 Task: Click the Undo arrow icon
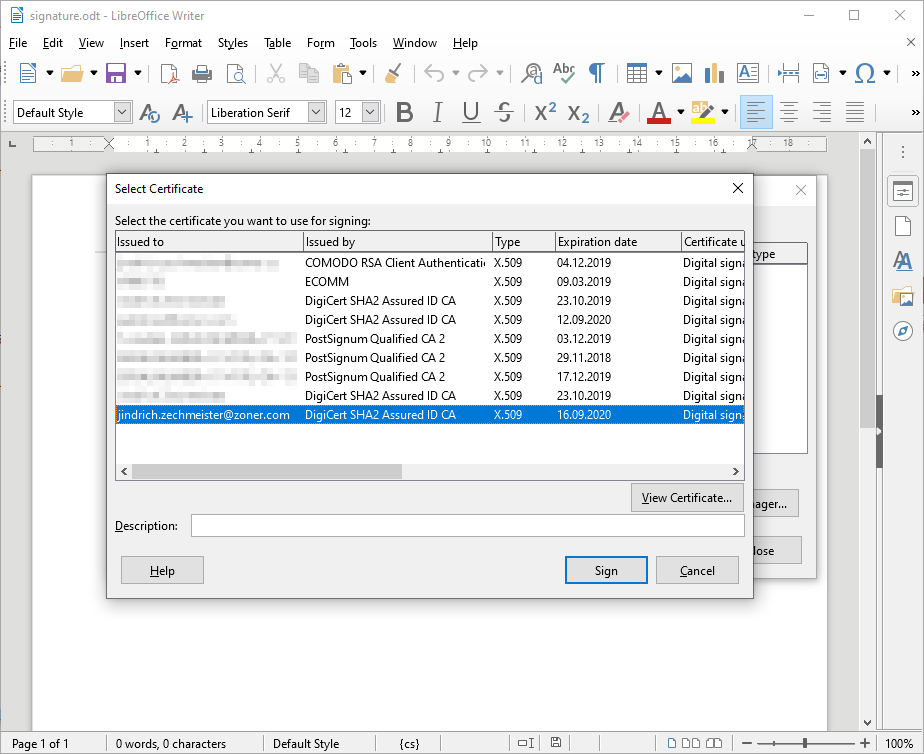[434, 74]
